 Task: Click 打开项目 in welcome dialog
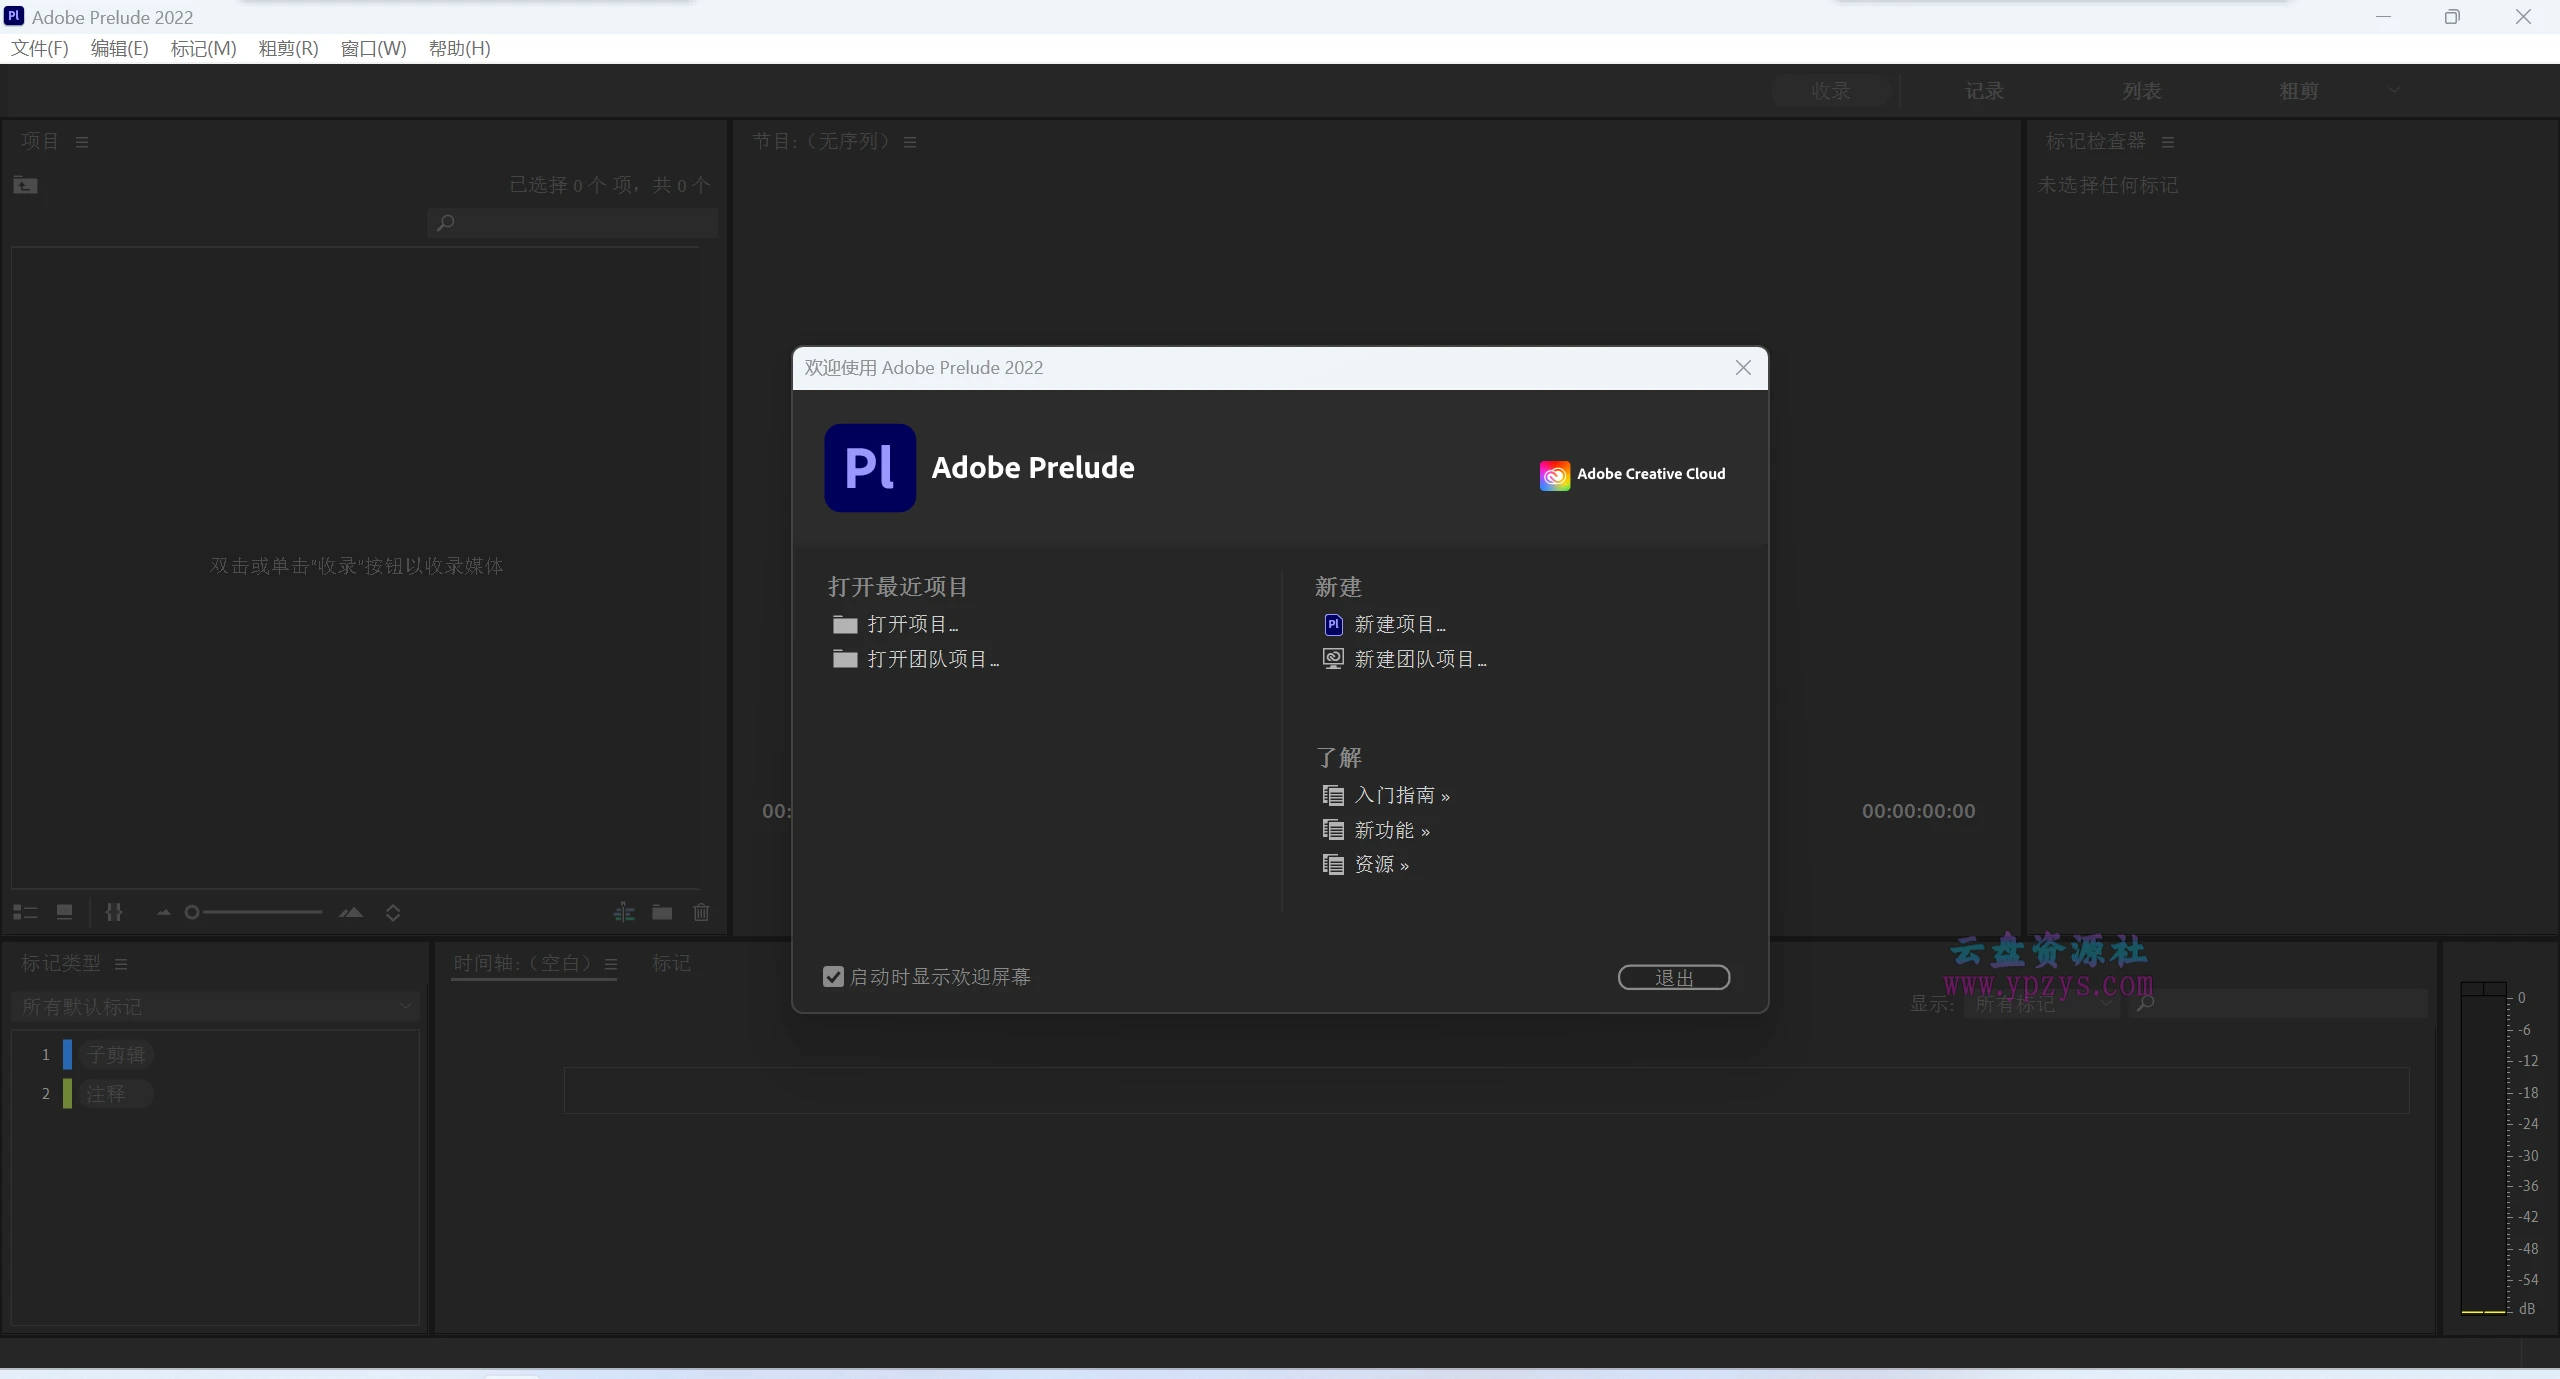911,625
